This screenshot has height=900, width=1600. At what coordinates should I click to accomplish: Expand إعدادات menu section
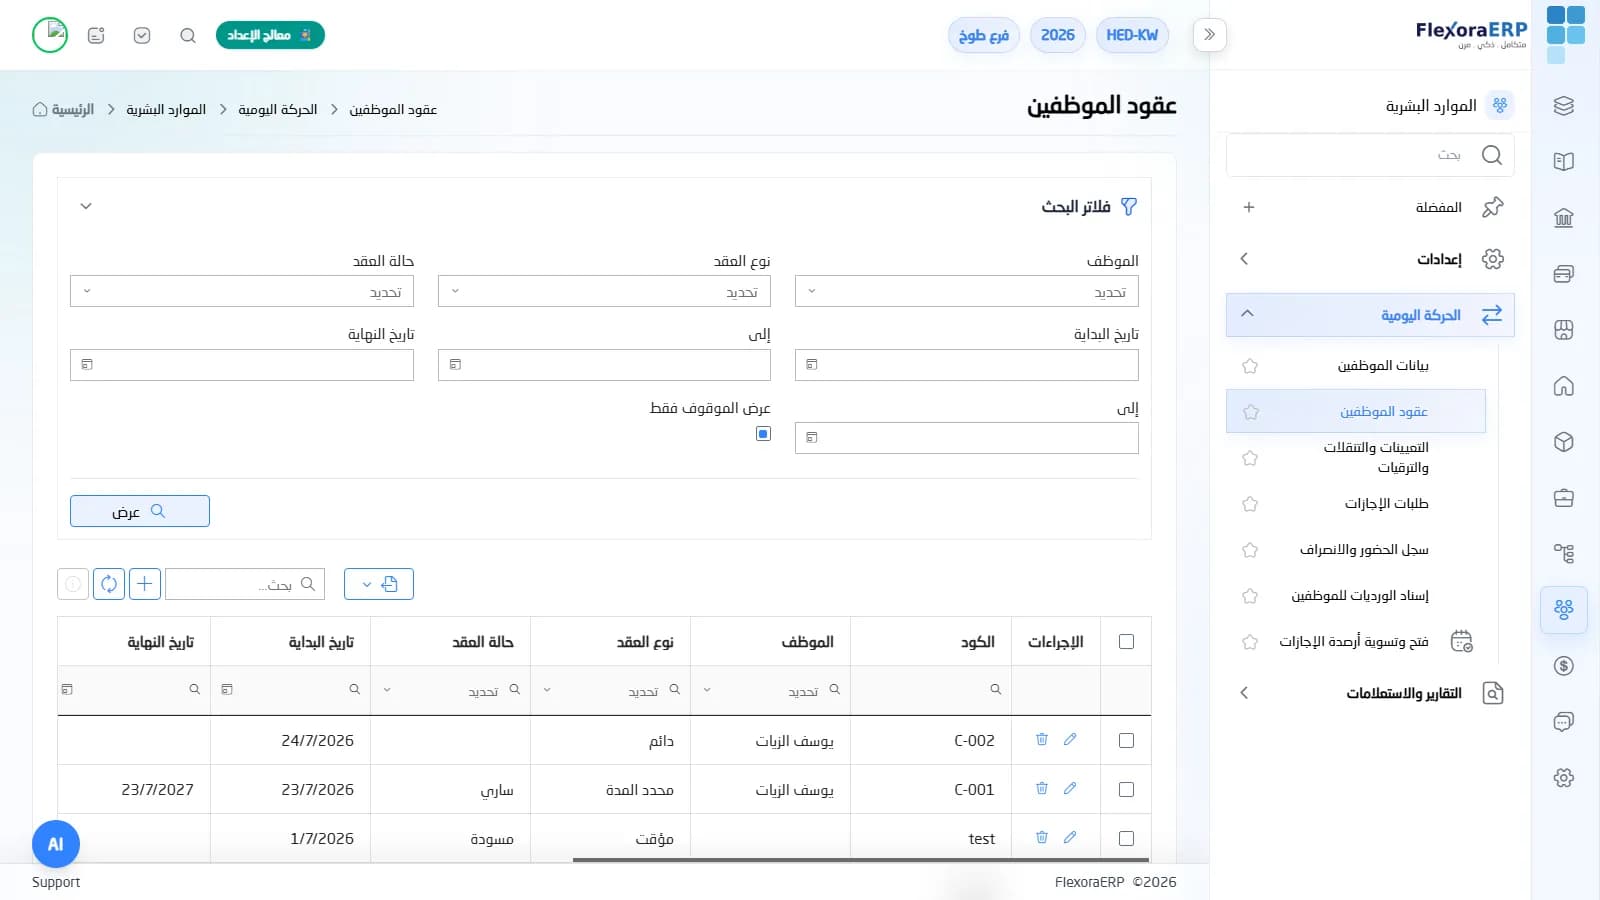tap(1370, 259)
